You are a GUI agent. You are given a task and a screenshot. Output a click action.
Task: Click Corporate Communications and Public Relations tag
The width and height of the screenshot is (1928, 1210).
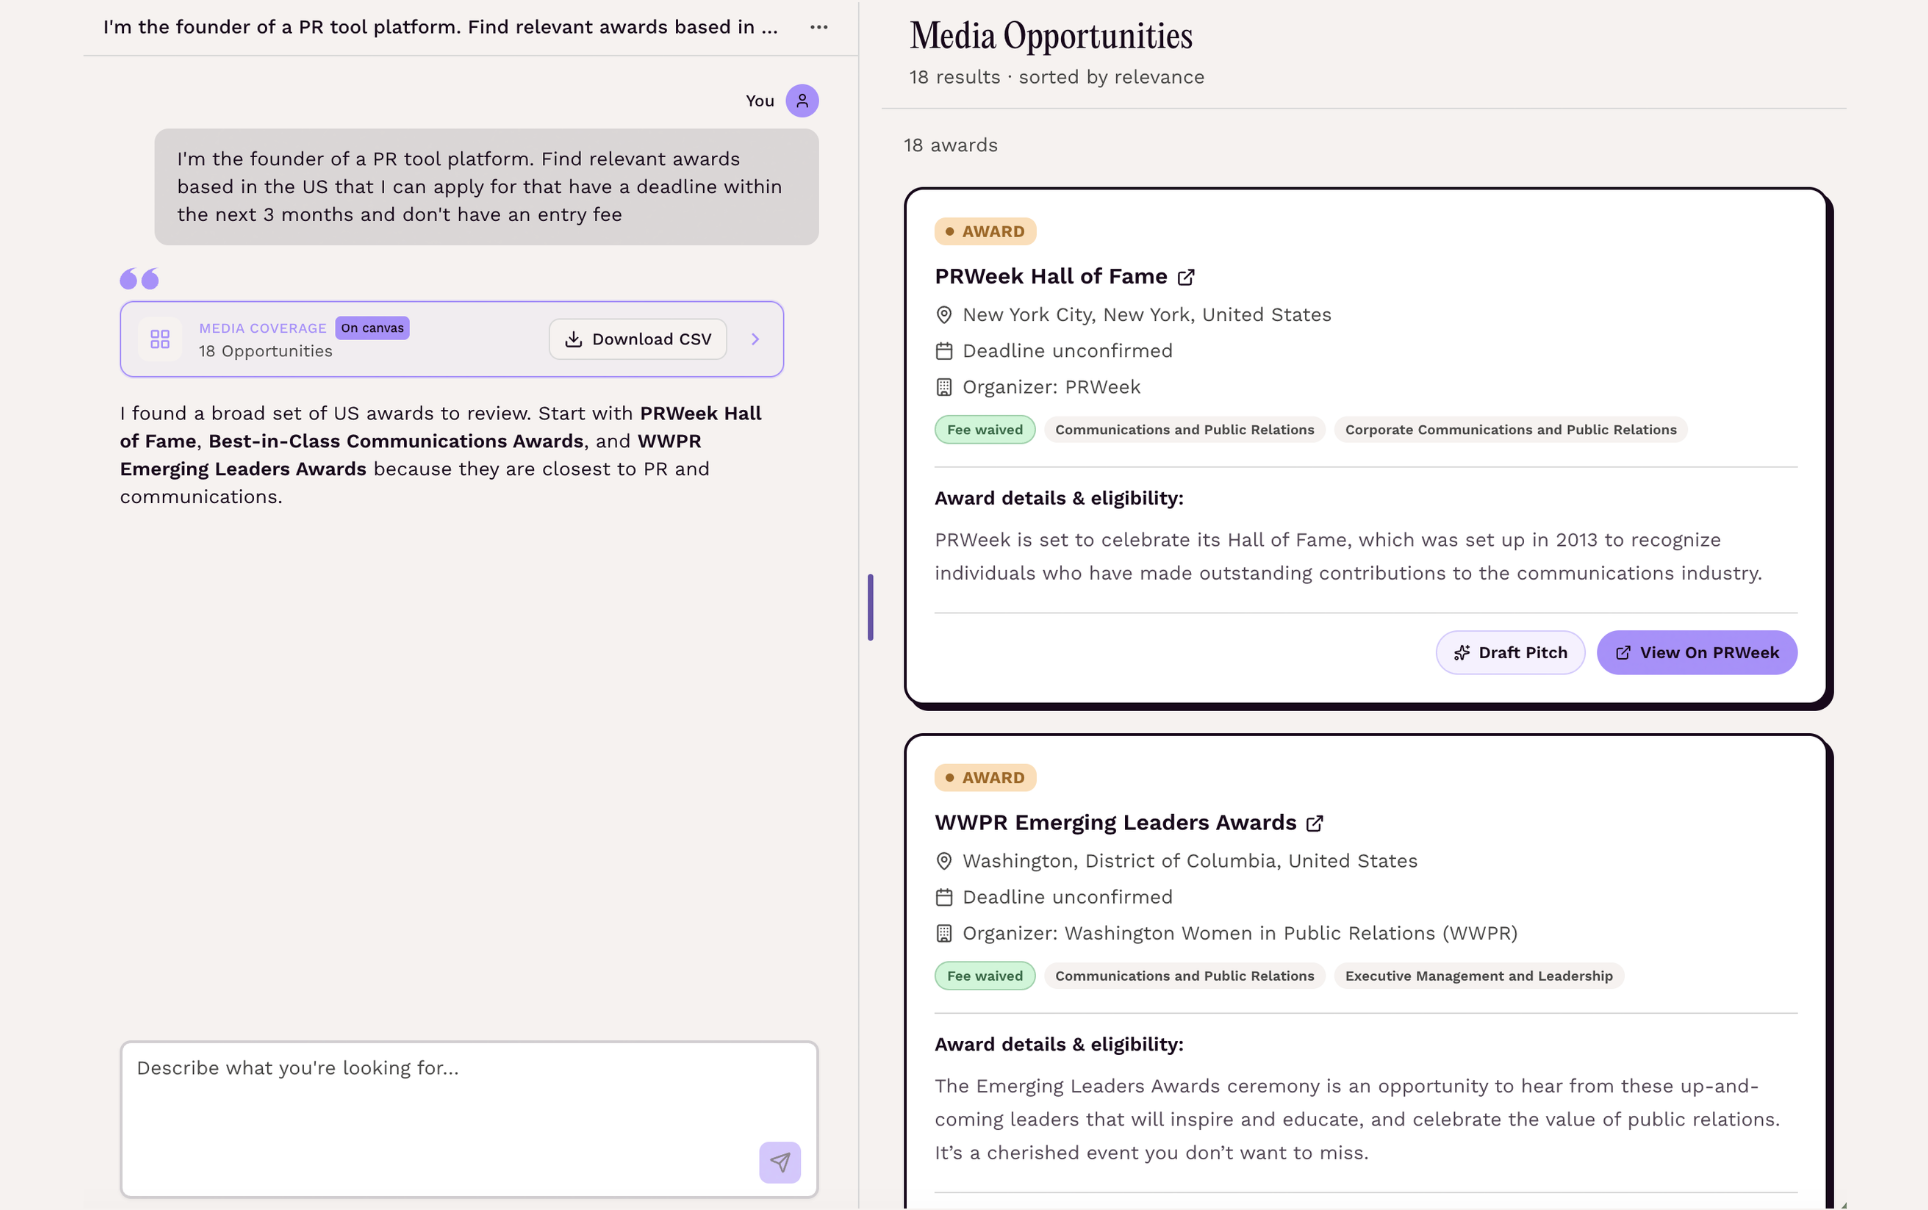point(1510,430)
